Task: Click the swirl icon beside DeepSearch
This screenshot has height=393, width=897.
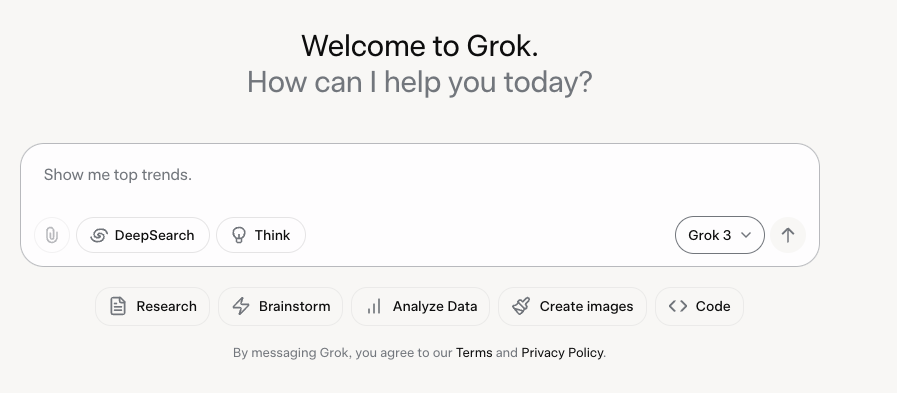Action: click(99, 235)
